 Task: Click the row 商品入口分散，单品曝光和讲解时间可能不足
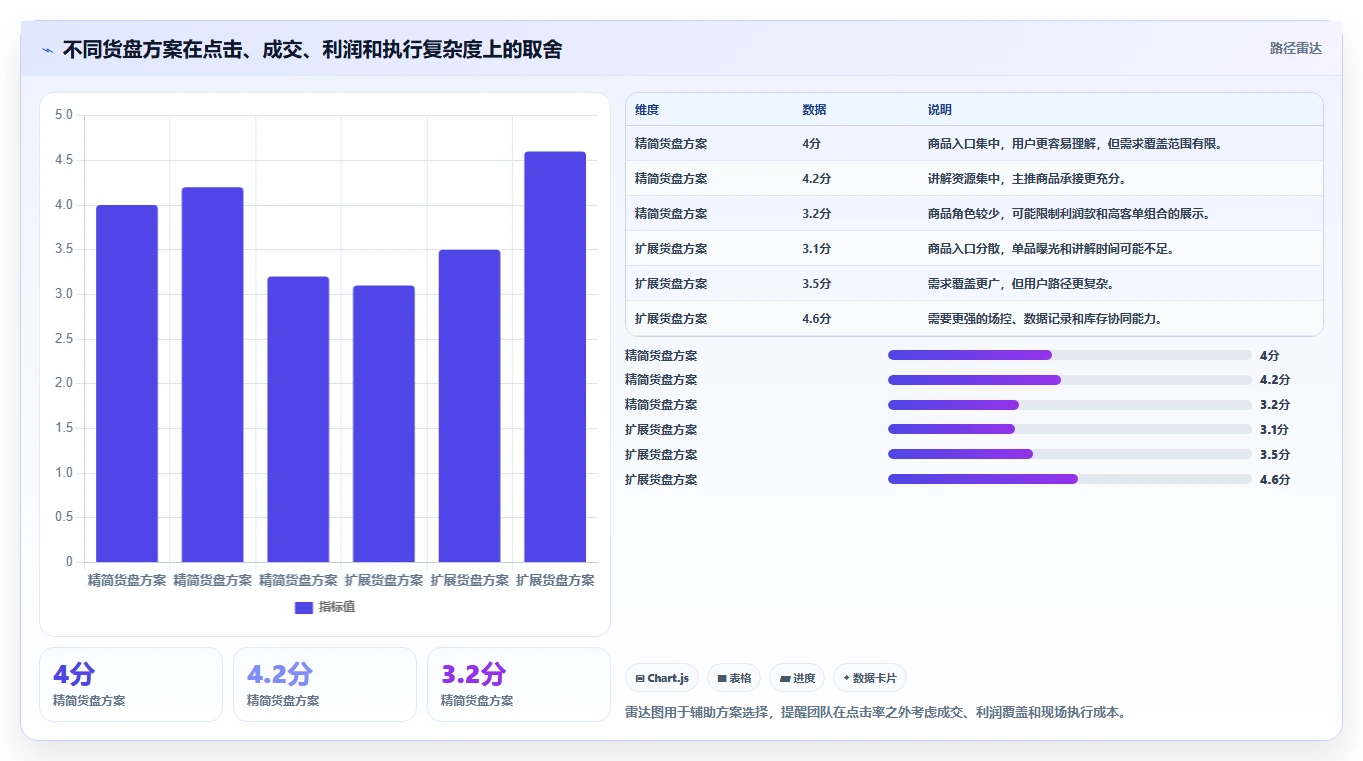974,248
